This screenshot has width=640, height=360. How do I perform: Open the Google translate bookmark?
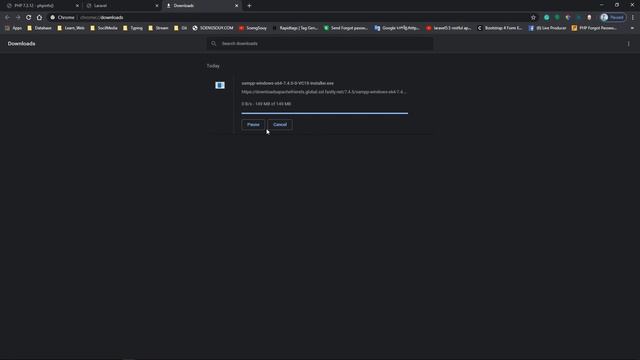(x=397, y=28)
